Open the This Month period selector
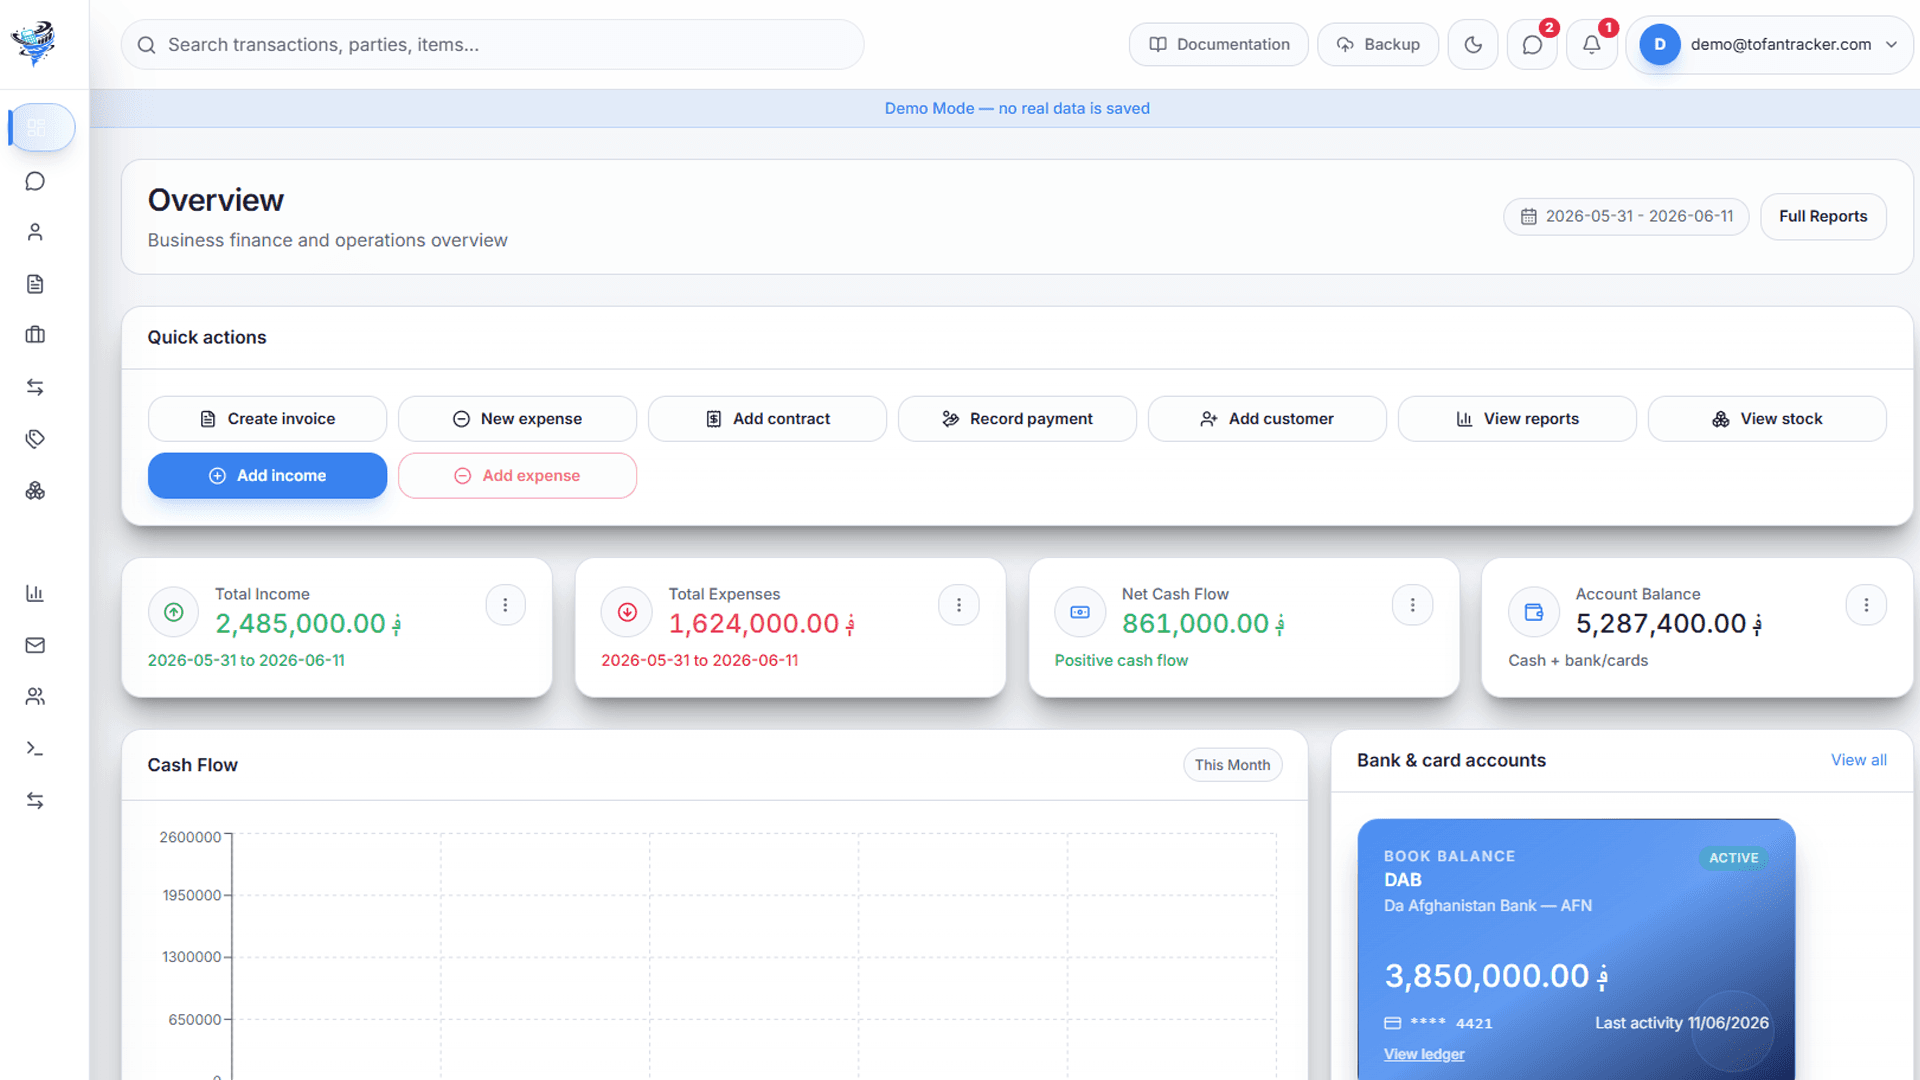 (1232, 765)
